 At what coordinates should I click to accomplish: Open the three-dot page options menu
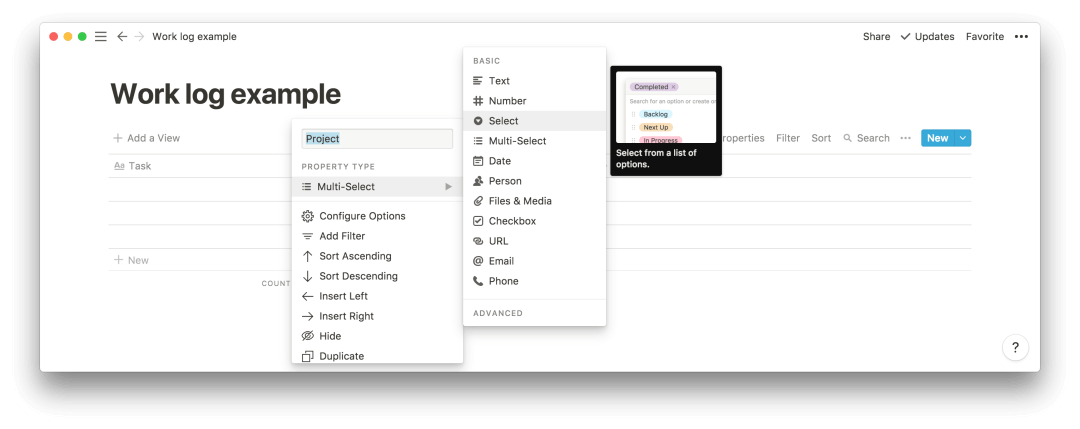[x=1021, y=36]
